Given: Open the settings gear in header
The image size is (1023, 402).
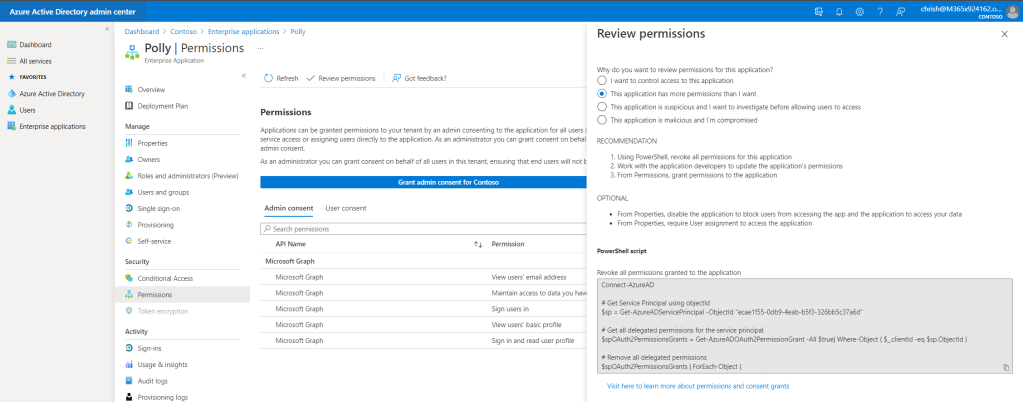Looking at the screenshot, I should tap(859, 11).
